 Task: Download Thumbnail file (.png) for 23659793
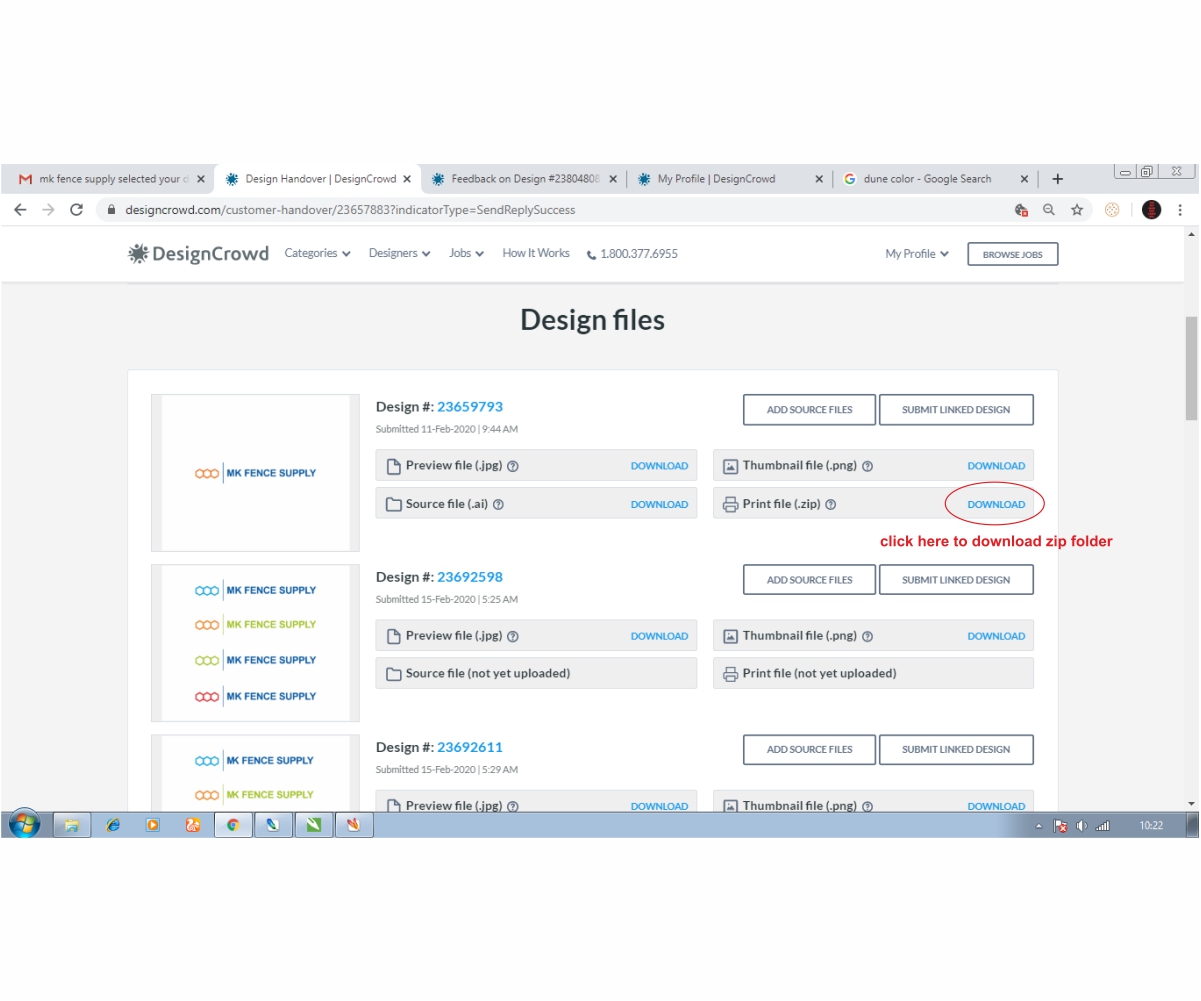996,466
